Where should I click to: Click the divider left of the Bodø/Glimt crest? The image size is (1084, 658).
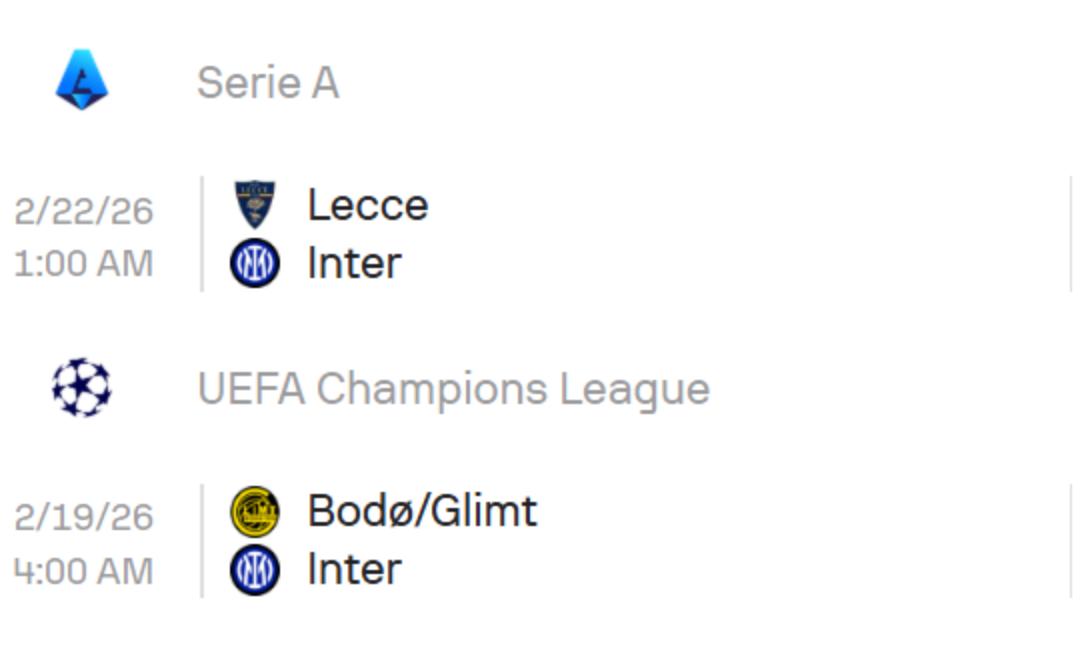click(x=202, y=540)
